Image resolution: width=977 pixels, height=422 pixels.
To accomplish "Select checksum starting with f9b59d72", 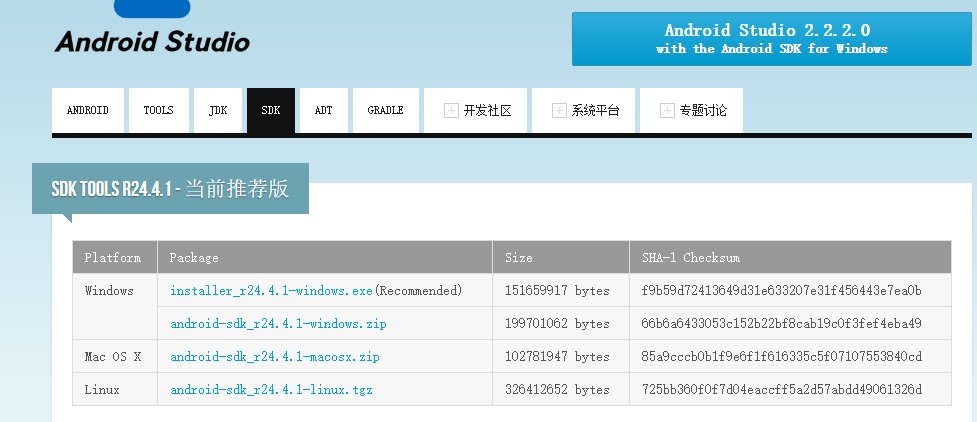I will [782, 290].
